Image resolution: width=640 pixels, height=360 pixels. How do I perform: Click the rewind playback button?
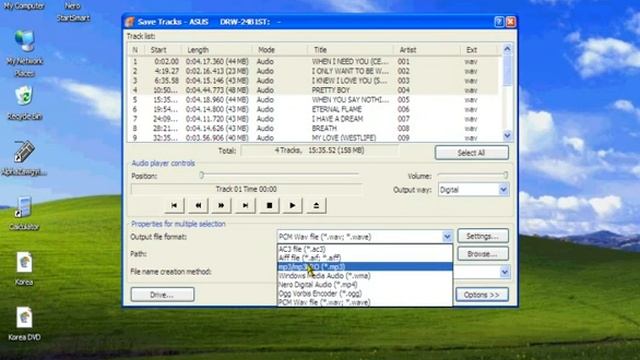(x=198, y=205)
